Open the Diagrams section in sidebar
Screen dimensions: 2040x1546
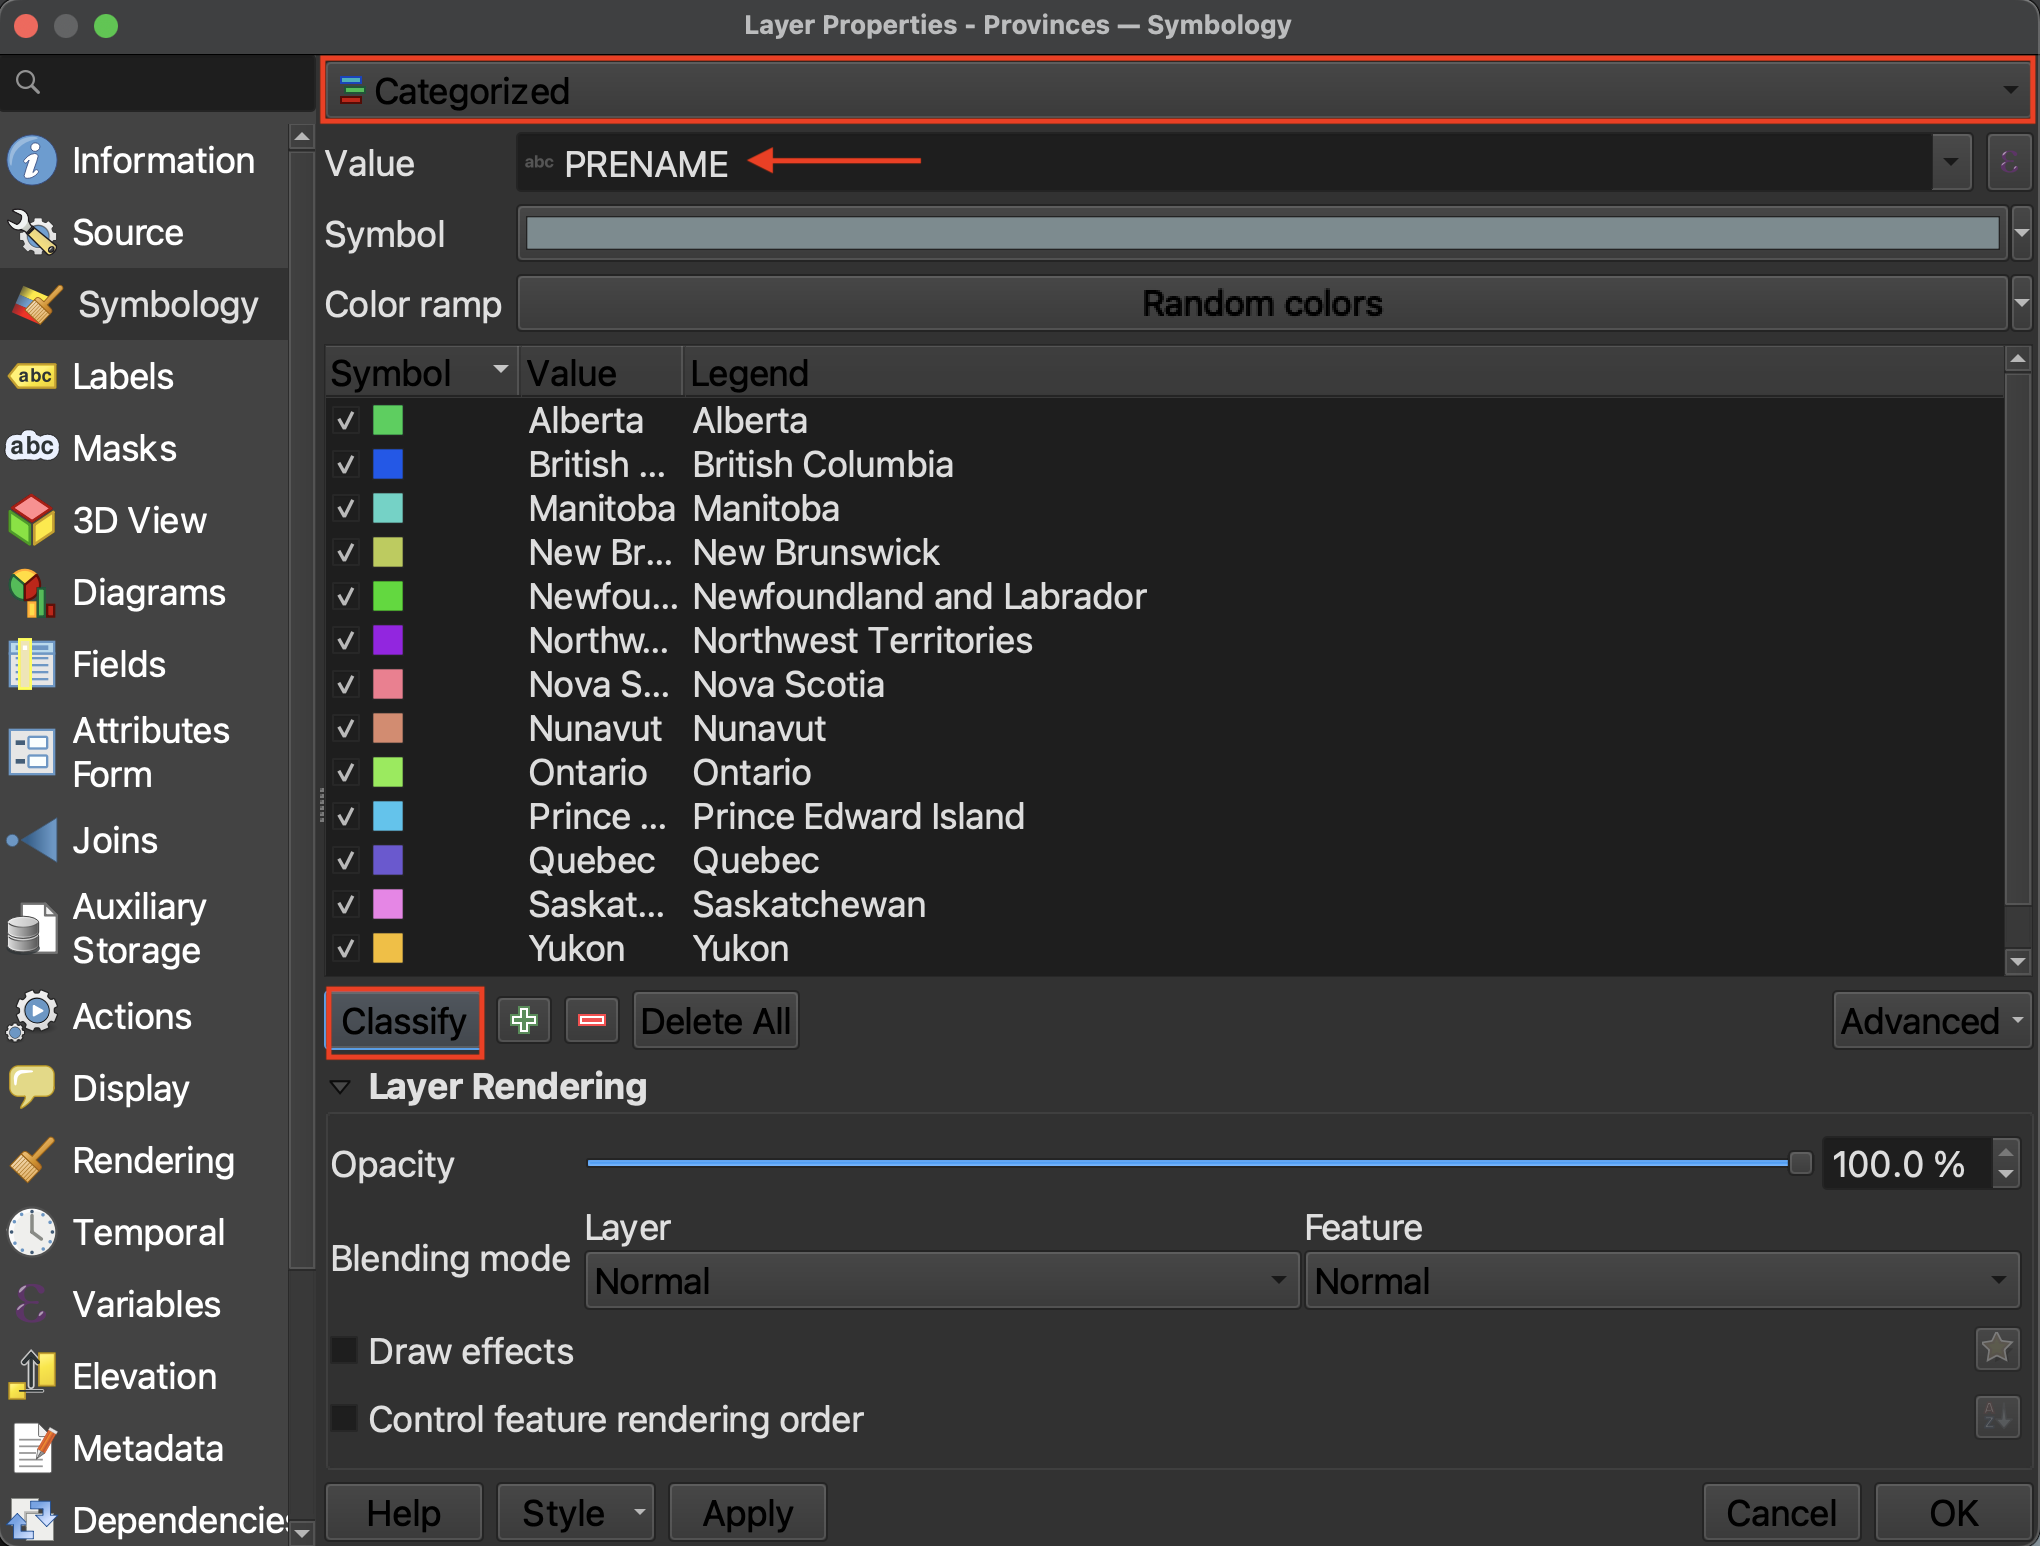coord(148,592)
